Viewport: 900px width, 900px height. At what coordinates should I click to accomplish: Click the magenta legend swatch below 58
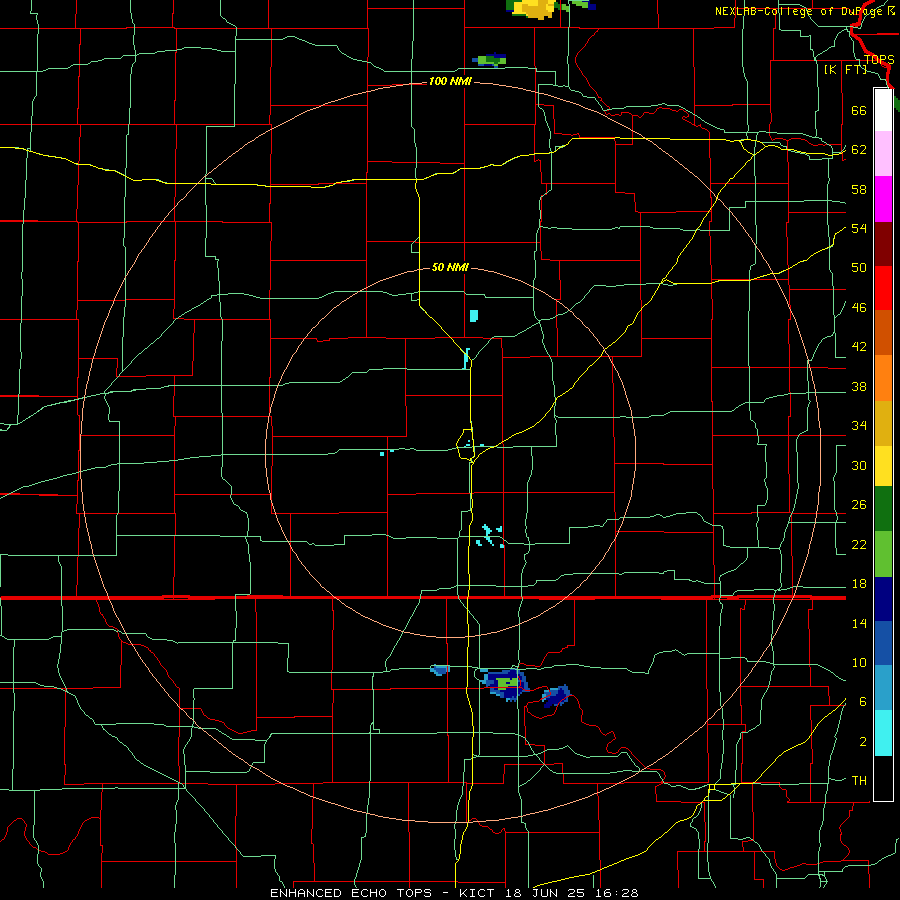[x=883, y=199]
